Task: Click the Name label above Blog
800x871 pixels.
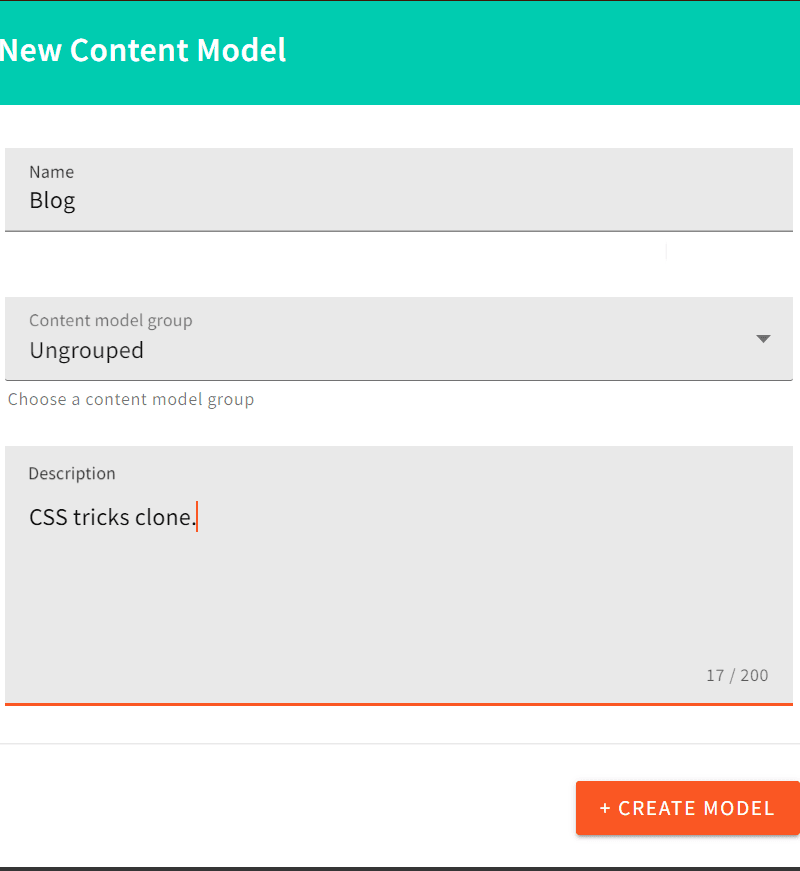Action: pyautogui.click(x=51, y=172)
